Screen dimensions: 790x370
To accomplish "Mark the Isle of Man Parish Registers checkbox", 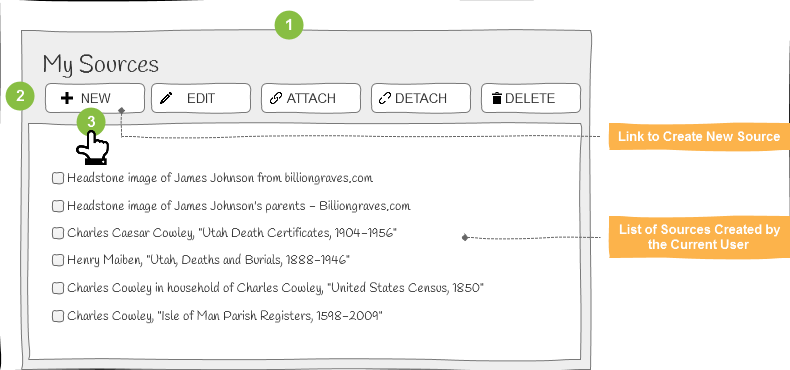I will coord(58,316).
